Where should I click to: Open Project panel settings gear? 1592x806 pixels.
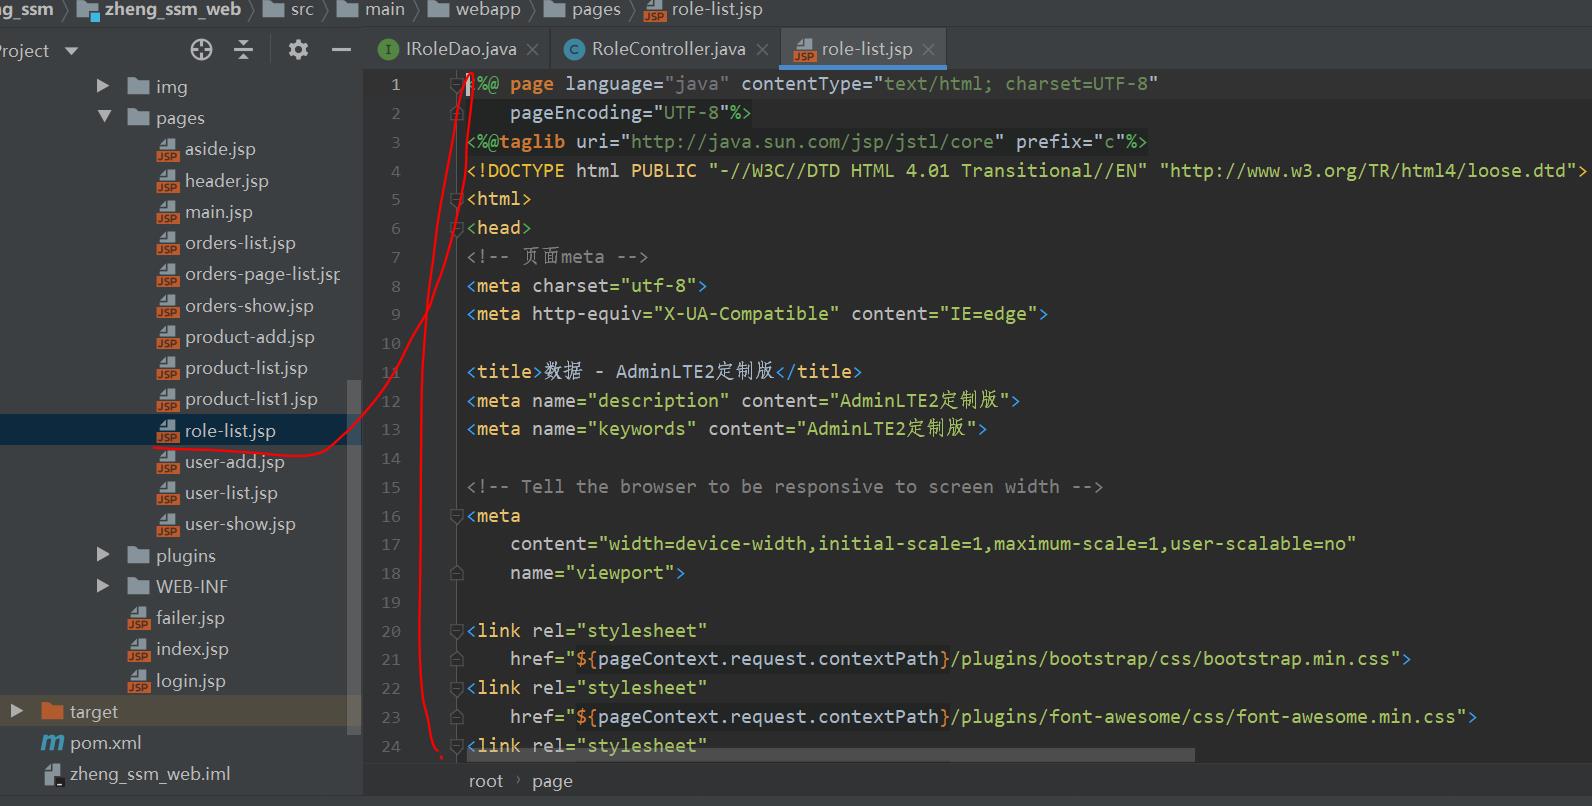298,50
